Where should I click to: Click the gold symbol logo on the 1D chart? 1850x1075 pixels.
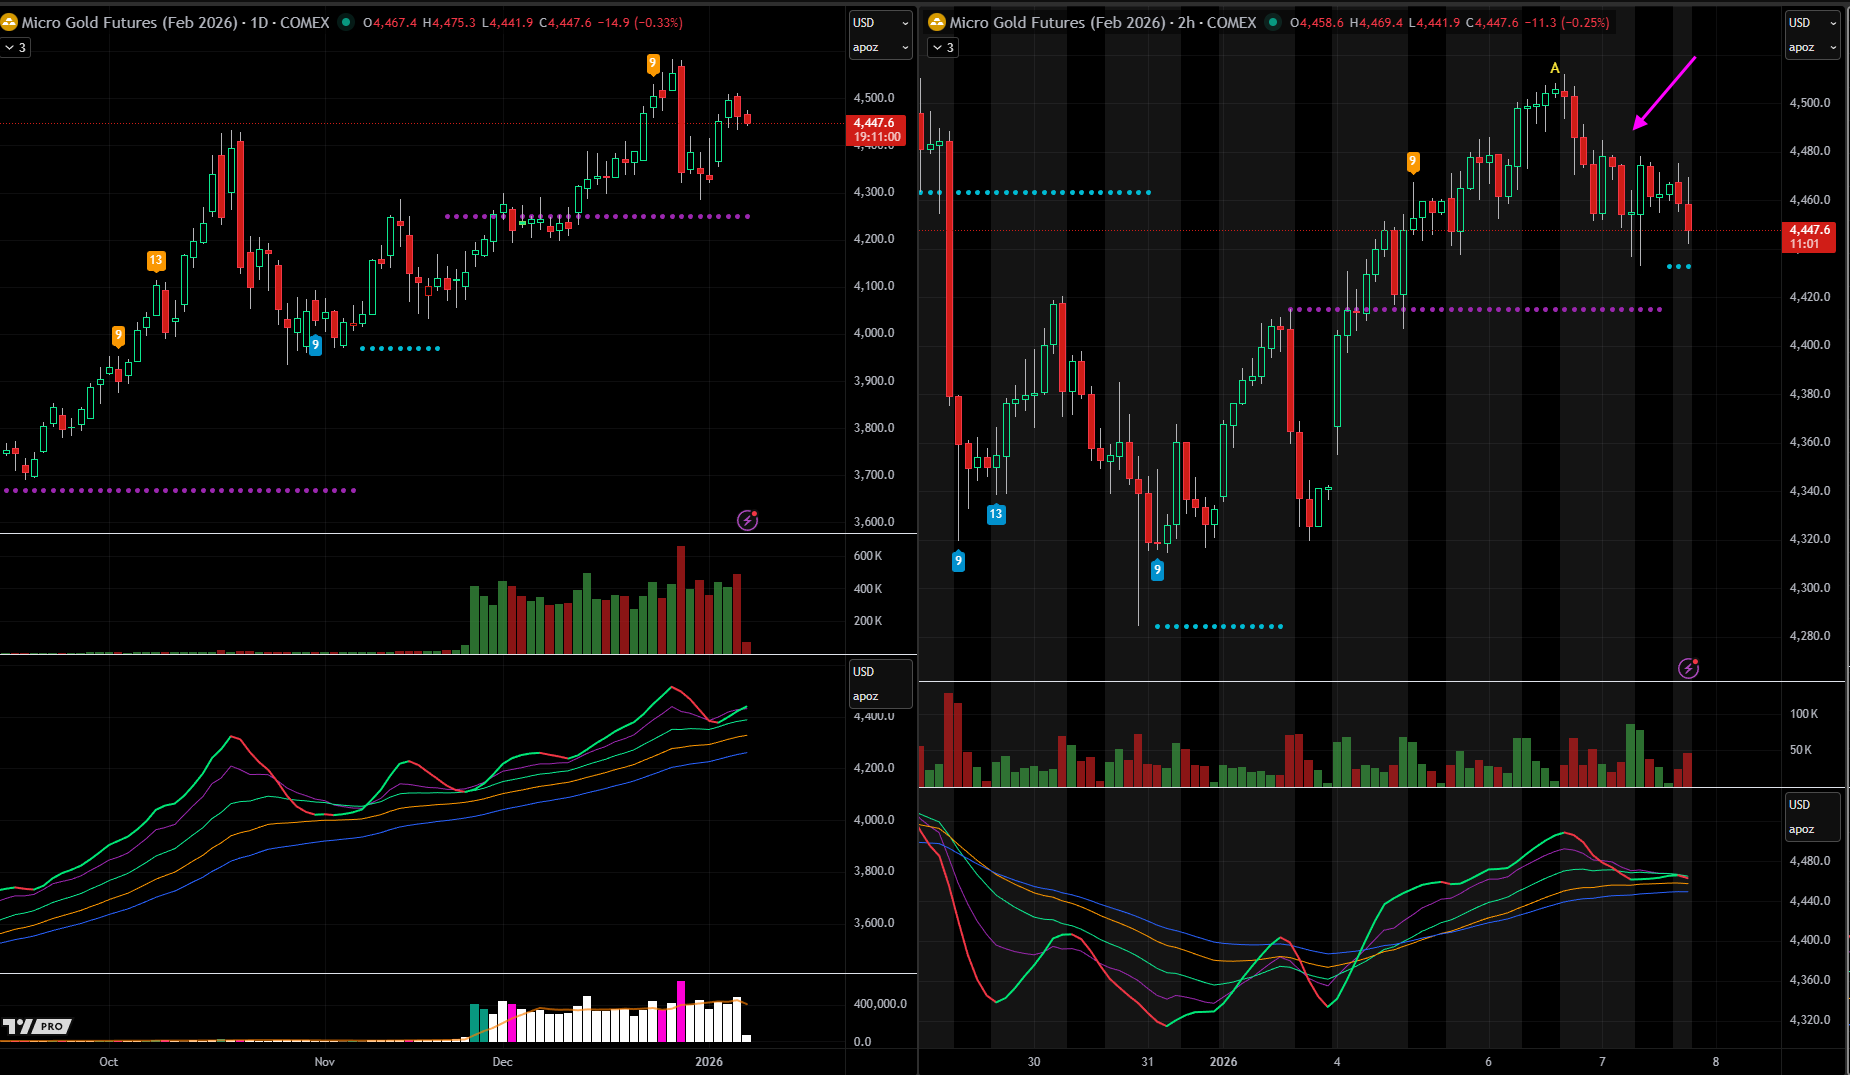coord(10,22)
